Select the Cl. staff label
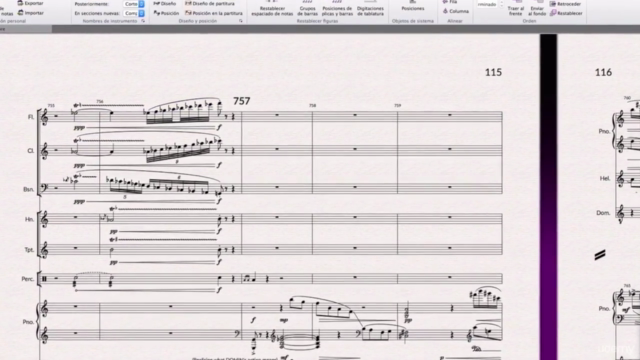The height and width of the screenshot is (360, 640). [31, 151]
